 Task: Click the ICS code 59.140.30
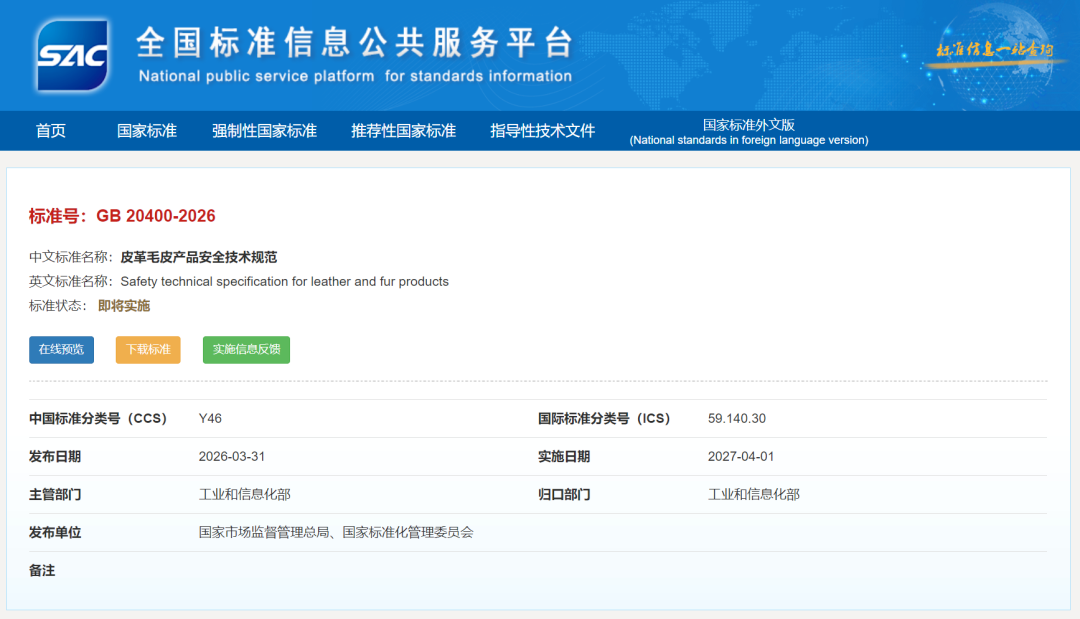click(736, 419)
